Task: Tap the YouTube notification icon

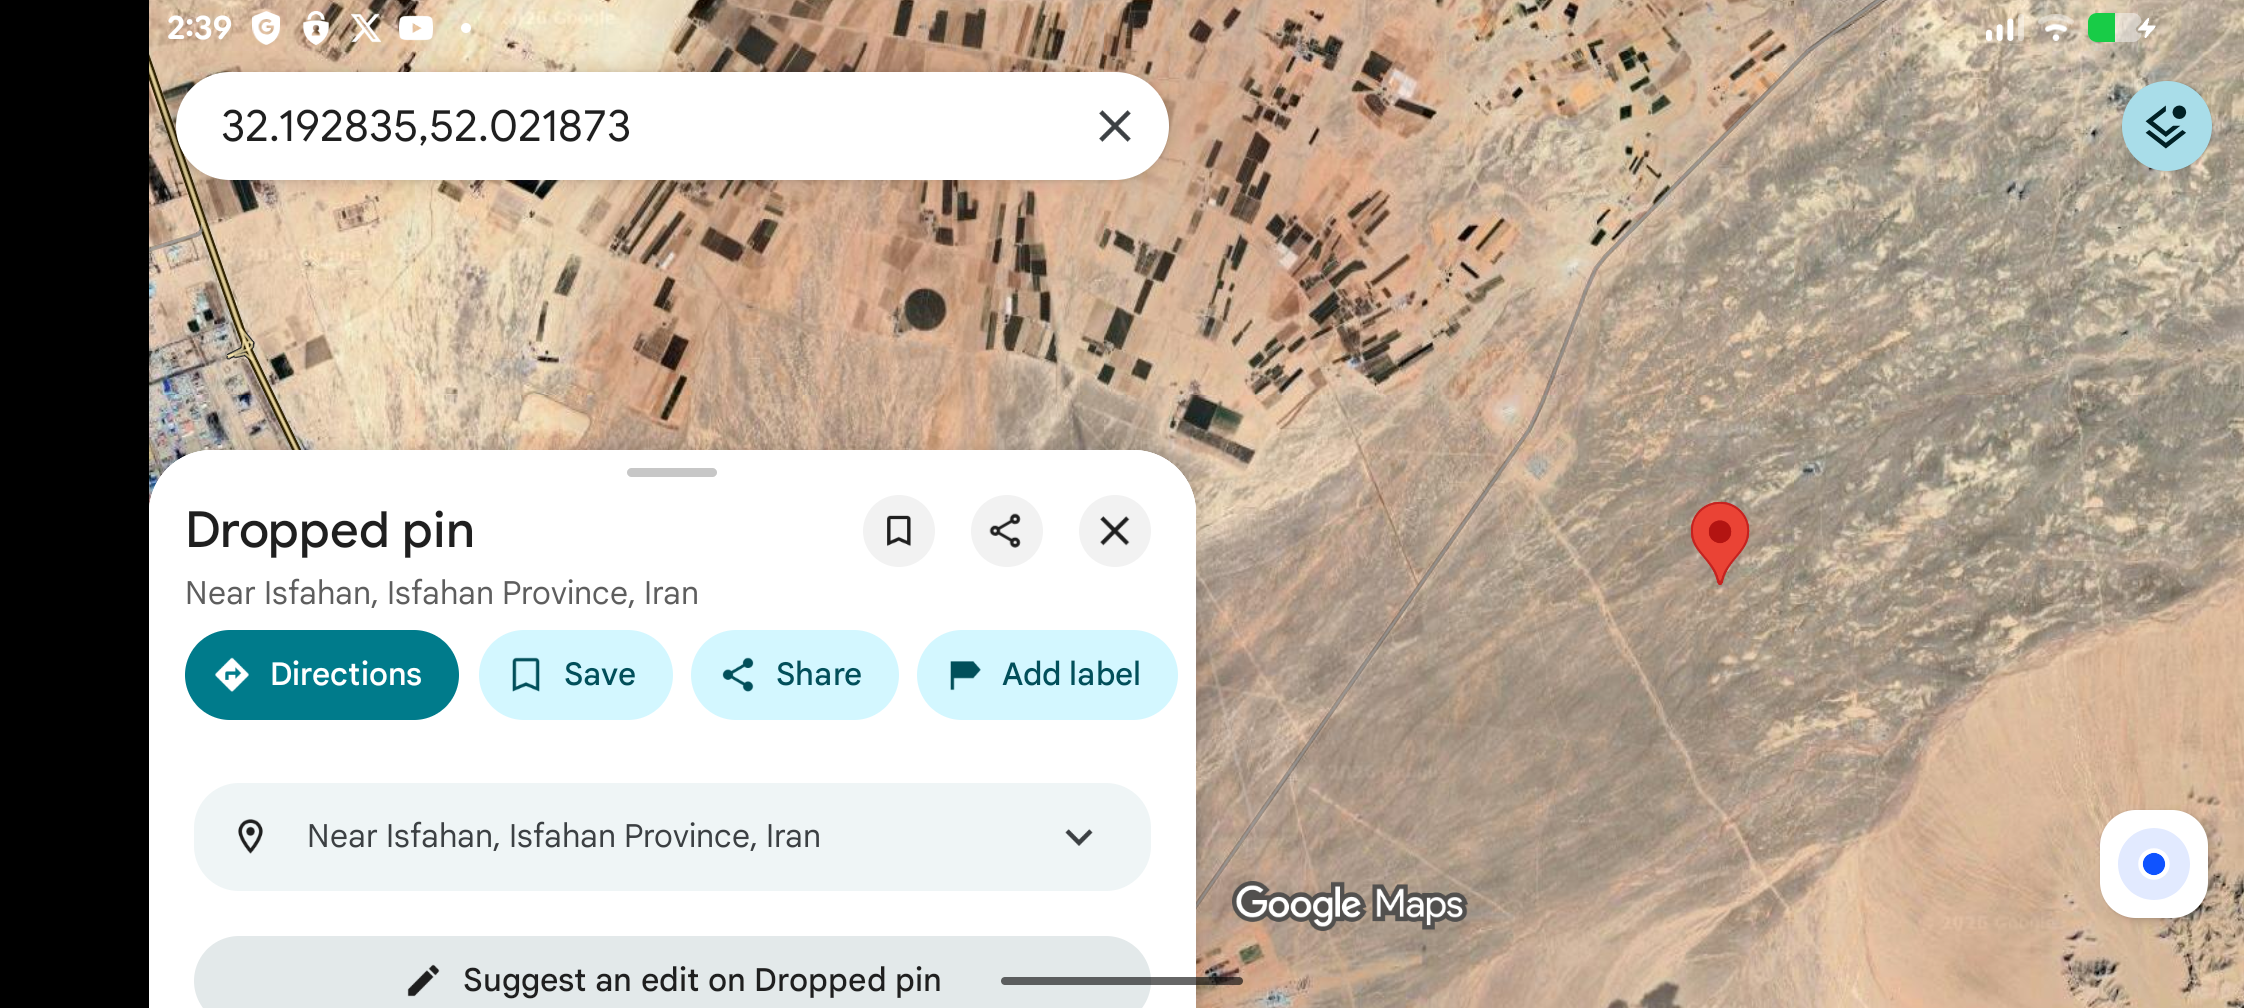Action: tap(416, 28)
